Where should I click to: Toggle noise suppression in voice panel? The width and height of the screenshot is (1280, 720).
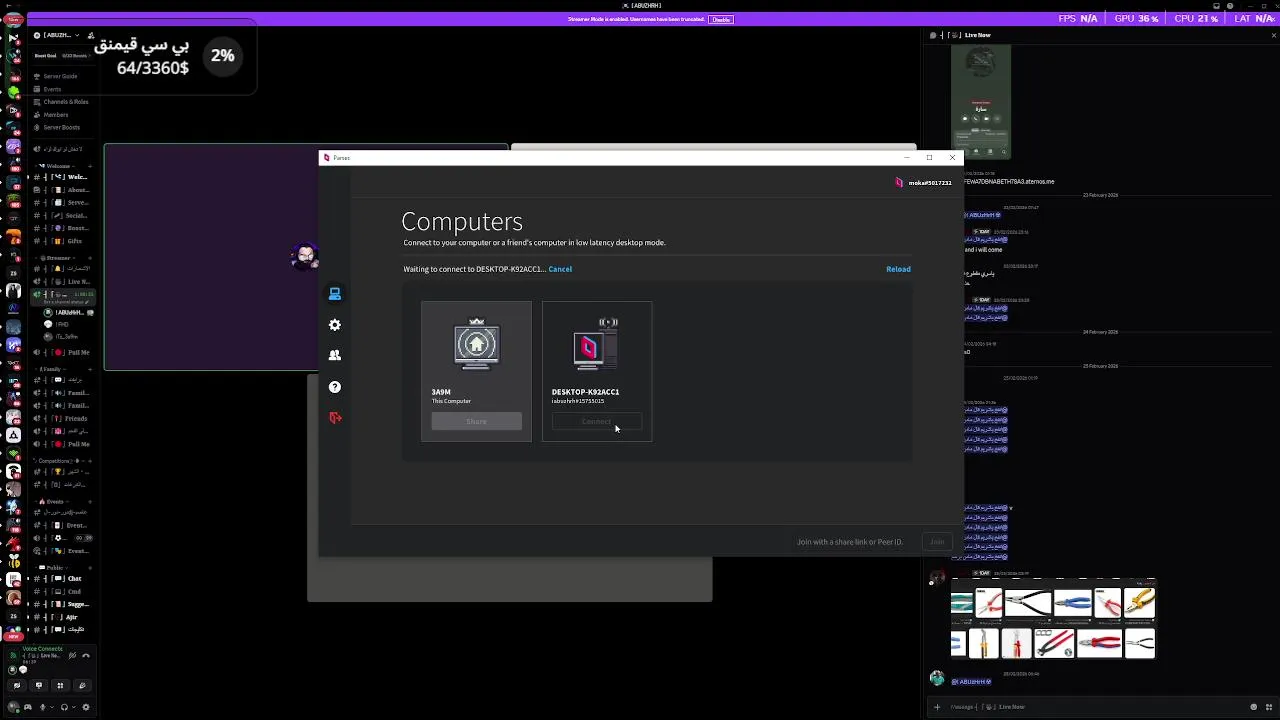pos(73,656)
